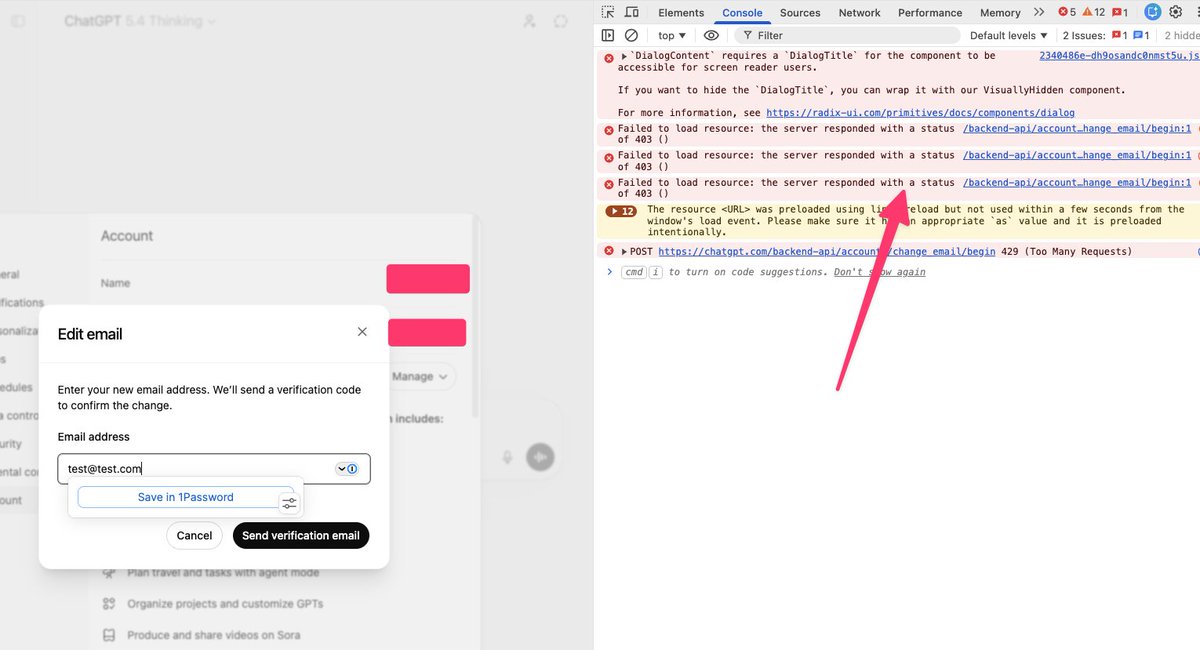Image resolution: width=1200 pixels, height=650 pixels.
Task: Click Save in 1Password
Action: (x=186, y=497)
